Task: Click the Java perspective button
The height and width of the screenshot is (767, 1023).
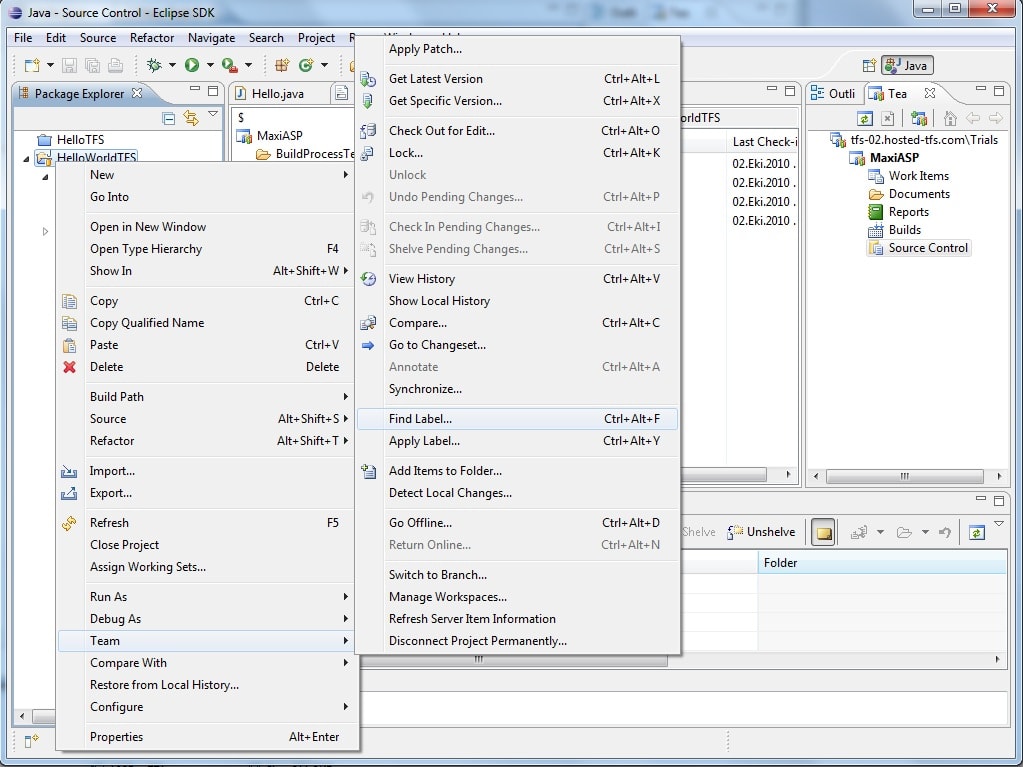Action: coord(908,65)
